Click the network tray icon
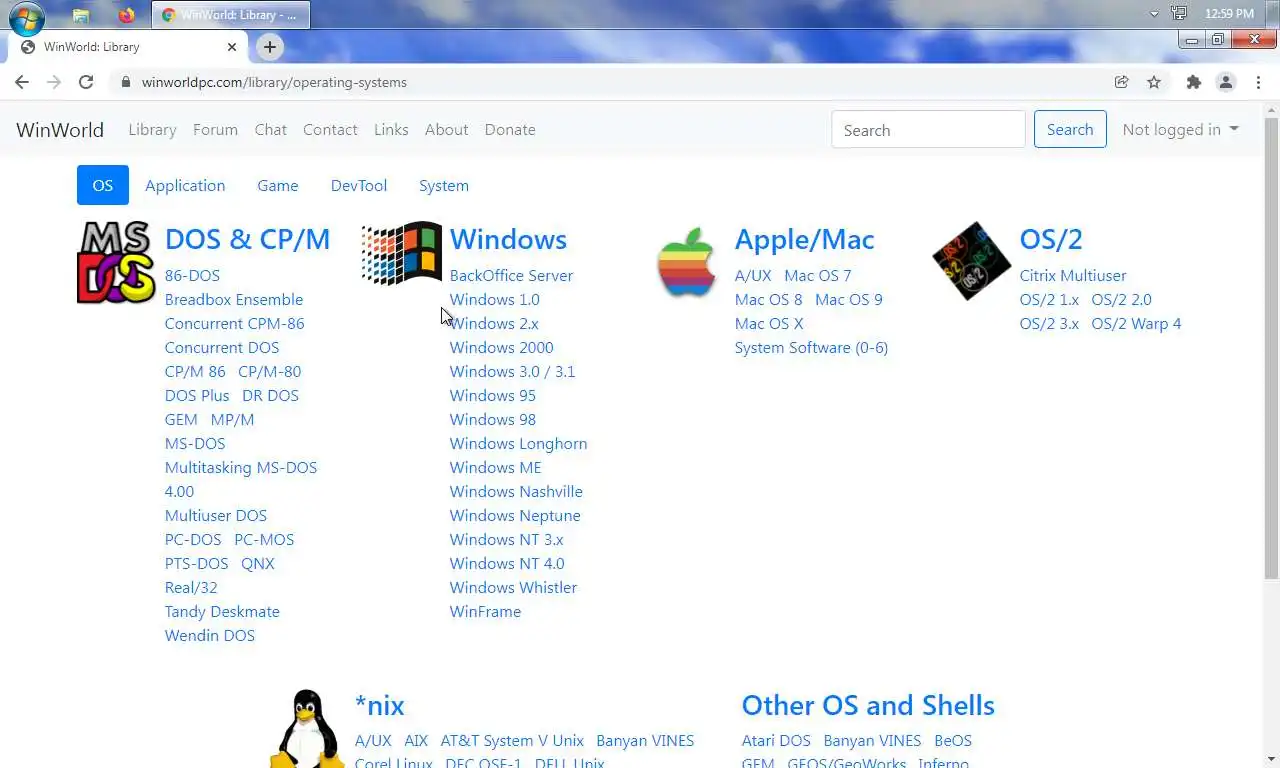This screenshot has width=1280, height=768. coord(1179,14)
